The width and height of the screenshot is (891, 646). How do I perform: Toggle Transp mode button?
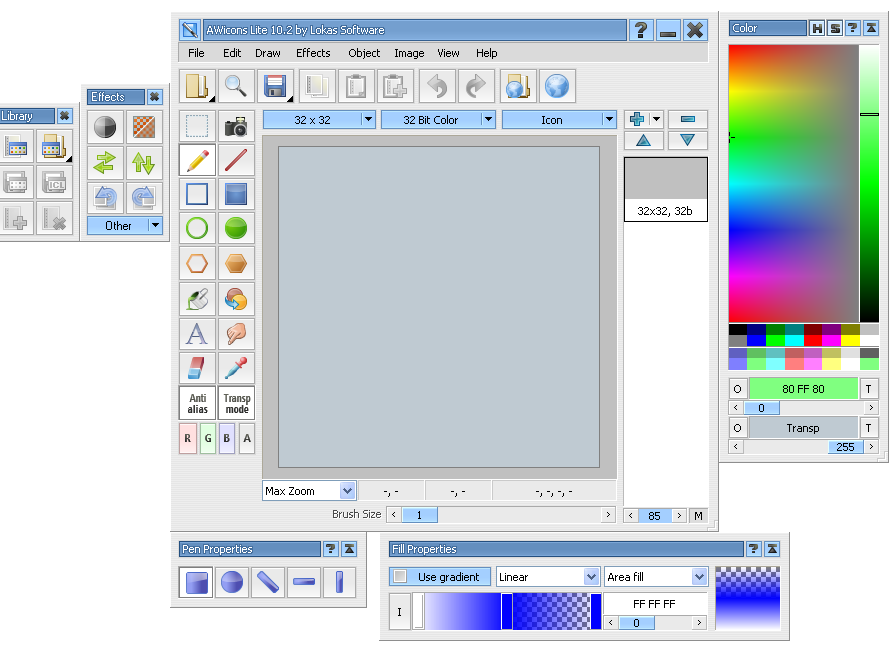point(236,403)
